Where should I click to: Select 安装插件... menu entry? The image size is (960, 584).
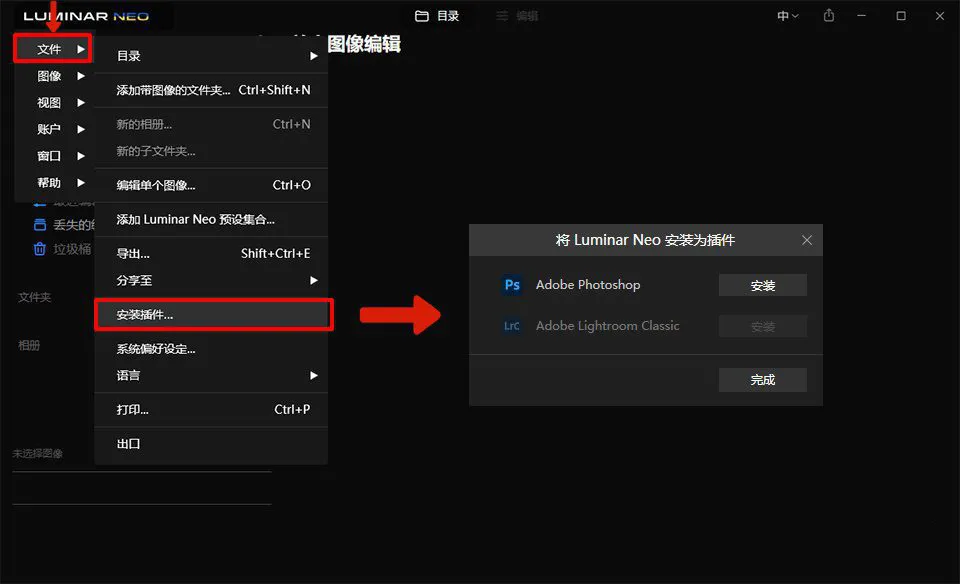click(145, 315)
